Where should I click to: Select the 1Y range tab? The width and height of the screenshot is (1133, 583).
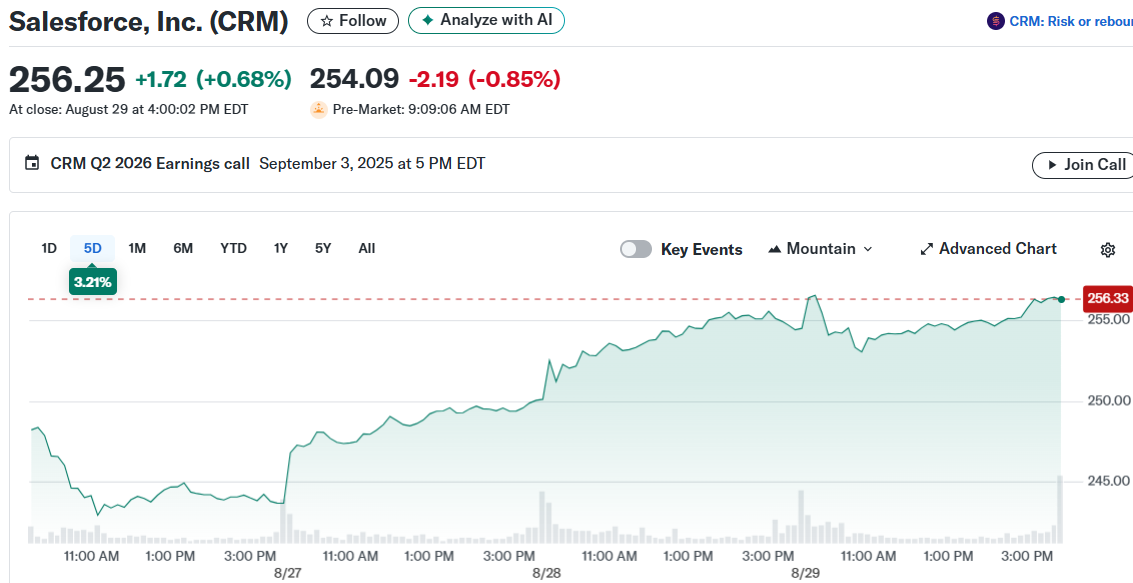coord(281,249)
